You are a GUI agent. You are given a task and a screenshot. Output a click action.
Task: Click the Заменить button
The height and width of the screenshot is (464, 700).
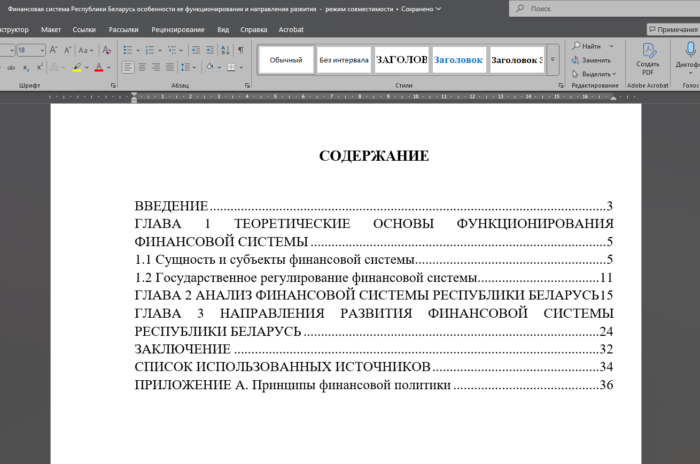[x=591, y=60]
